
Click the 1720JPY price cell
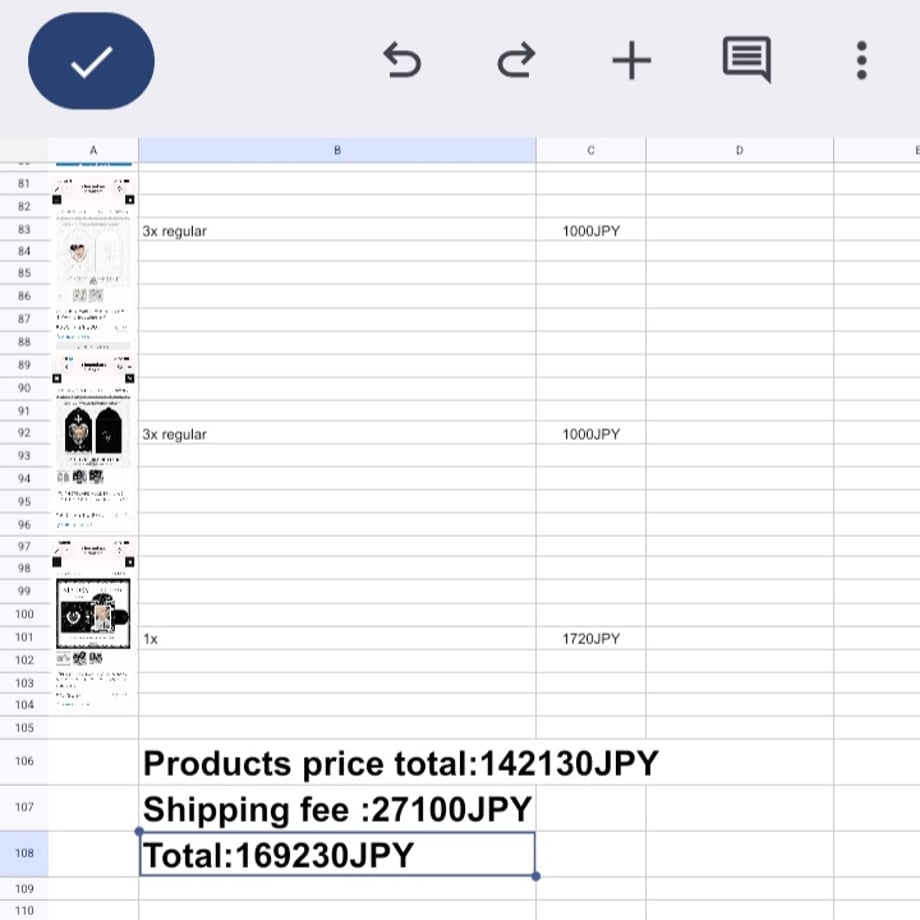(x=591, y=637)
